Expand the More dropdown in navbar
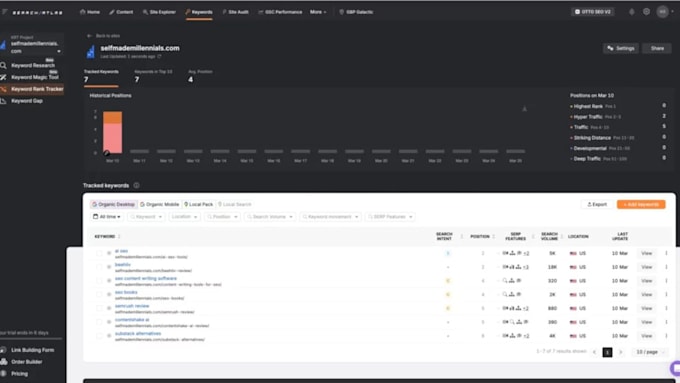Image resolution: width=680 pixels, height=383 pixels. click(318, 12)
